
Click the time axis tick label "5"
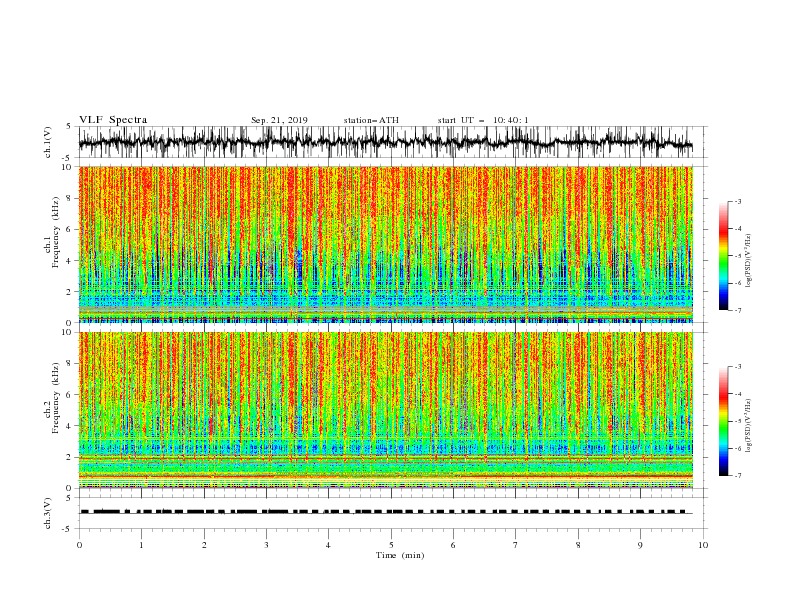[x=391, y=545]
